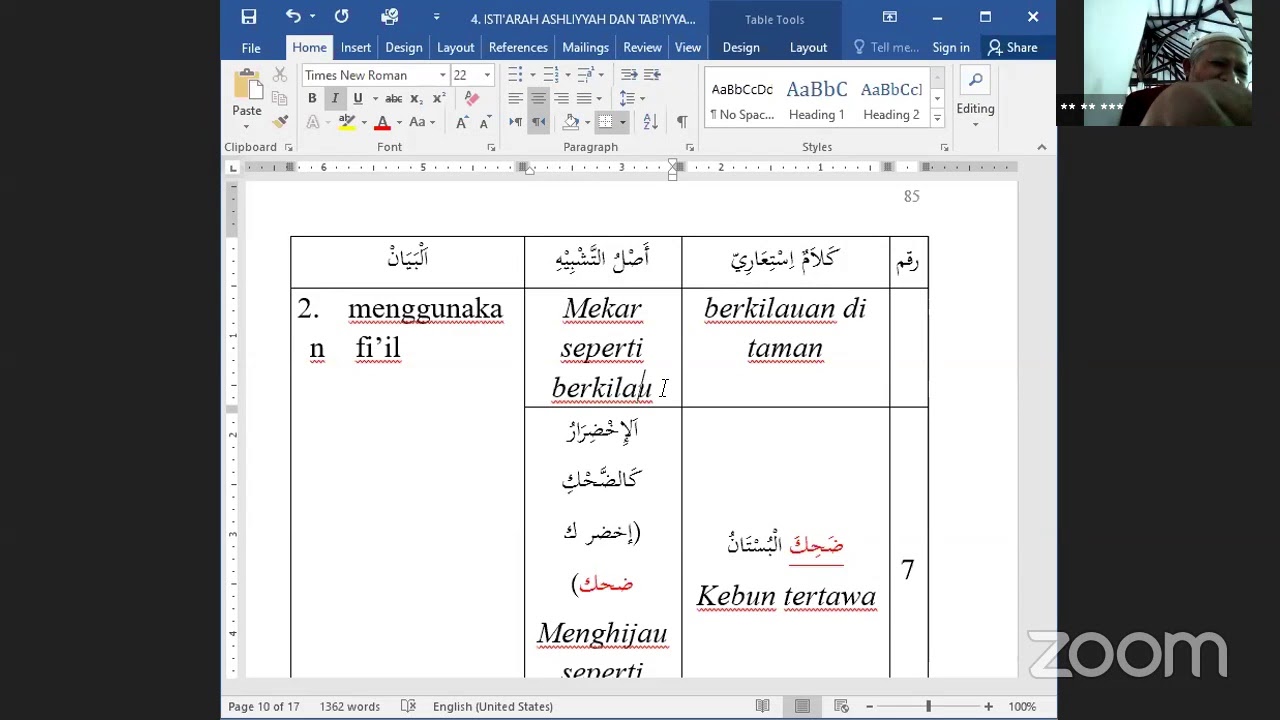Viewport: 1280px width, 720px height.
Task: Increase font size with grow font icon
Action: click(x=462, y=122)
